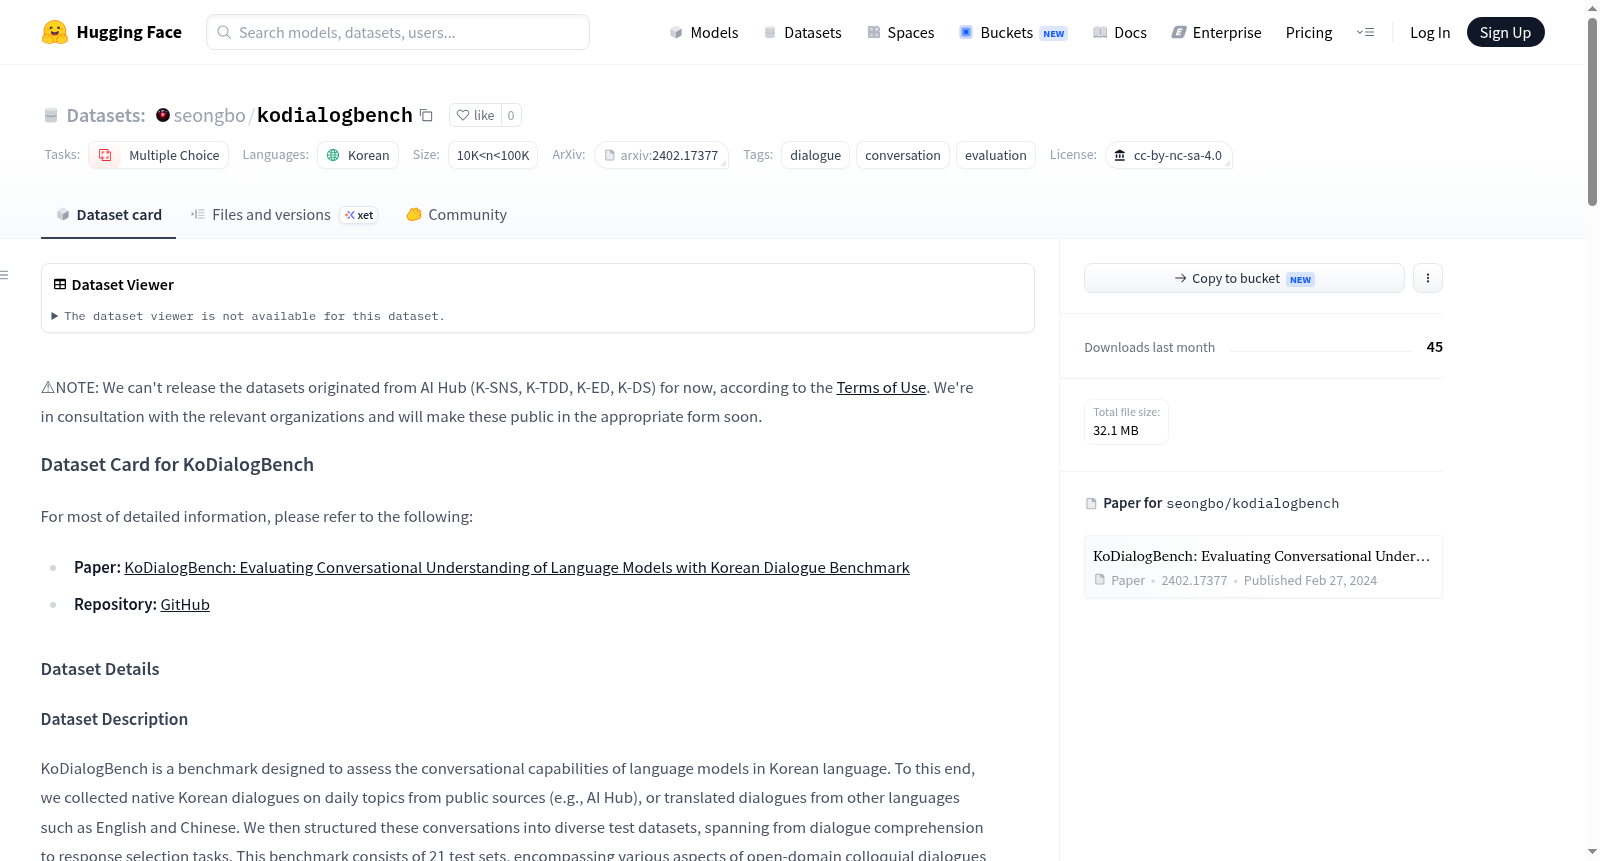1600x861 pixels.
Task: Open the Terms of Use link
Action: coord(881,388)
